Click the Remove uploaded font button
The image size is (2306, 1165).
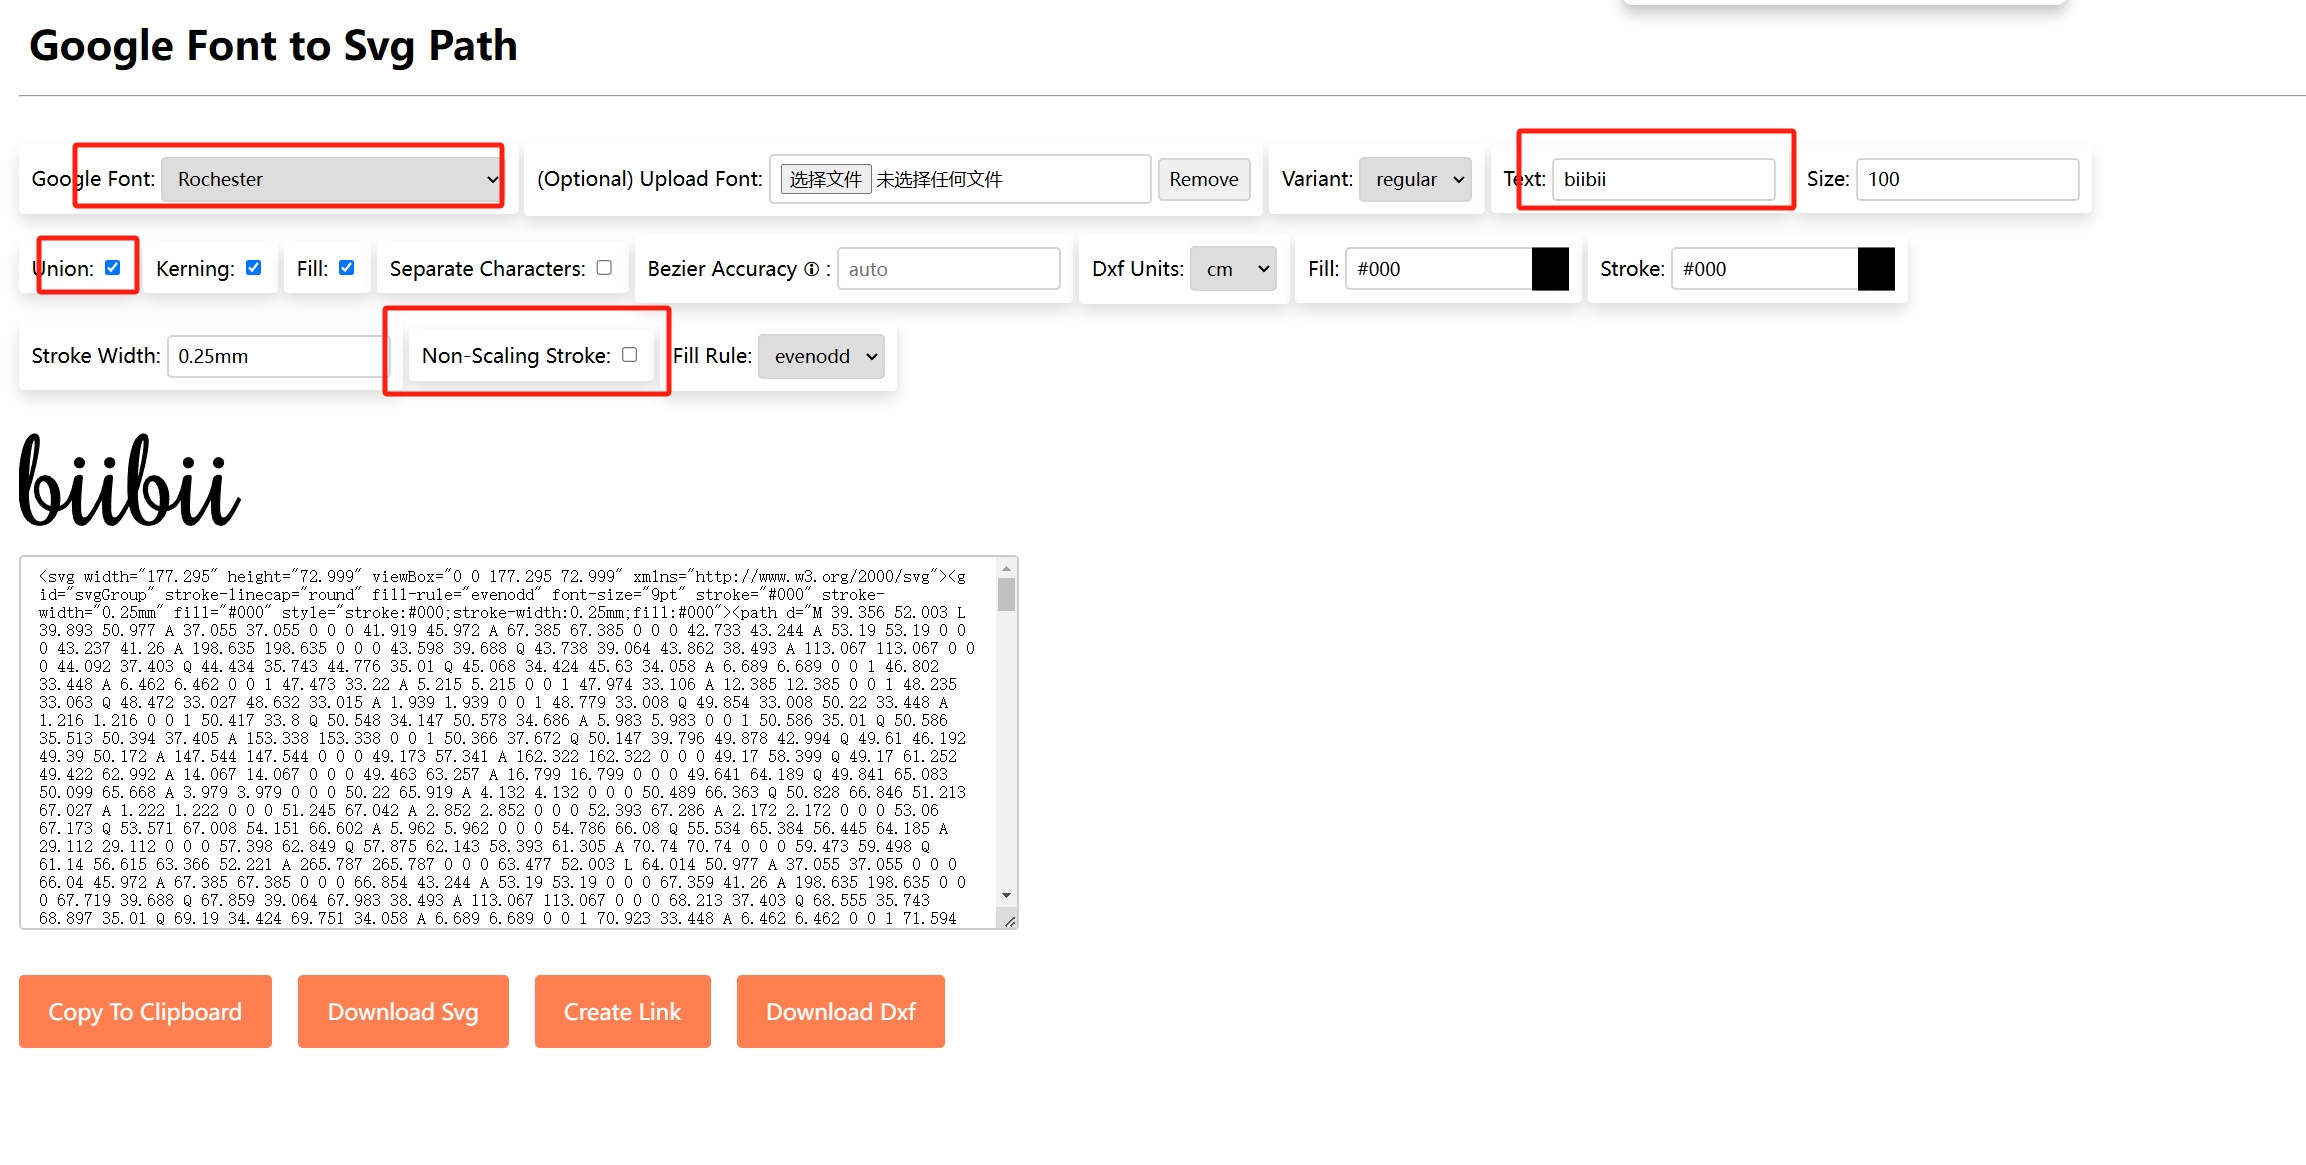(x=1203, y=179)
